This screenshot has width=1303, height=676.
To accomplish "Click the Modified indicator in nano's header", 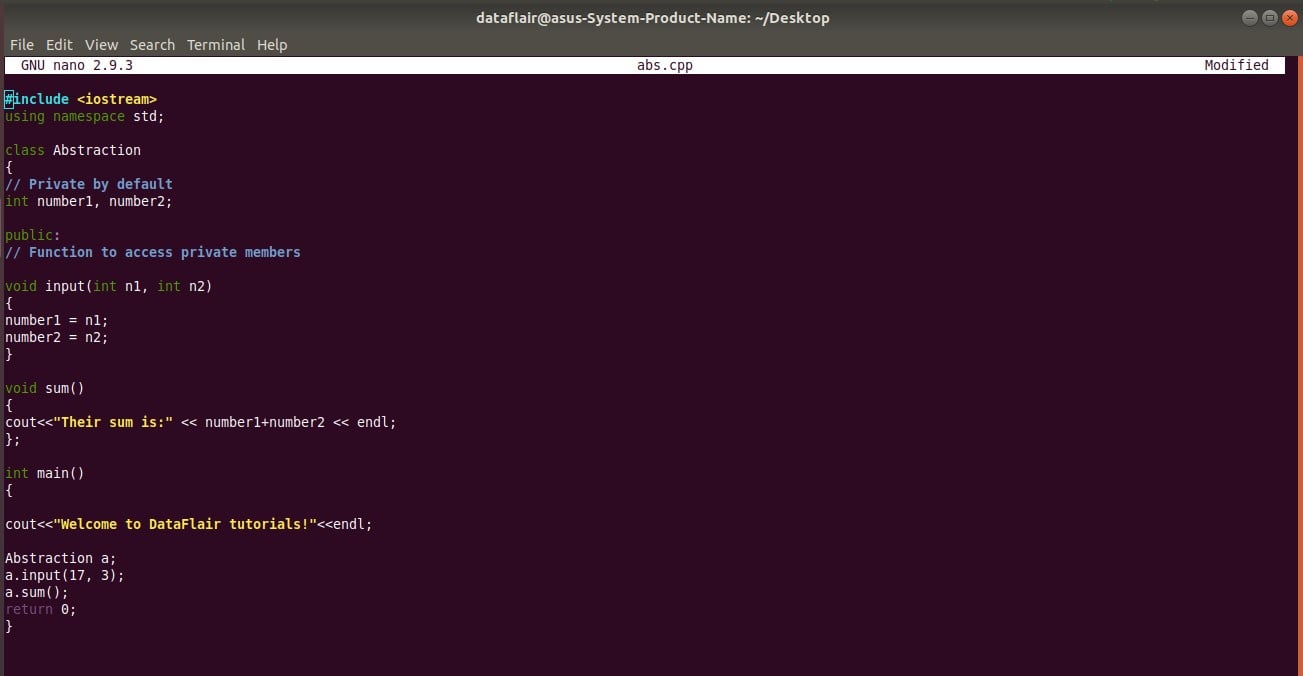I will (x=1237, y=65).
